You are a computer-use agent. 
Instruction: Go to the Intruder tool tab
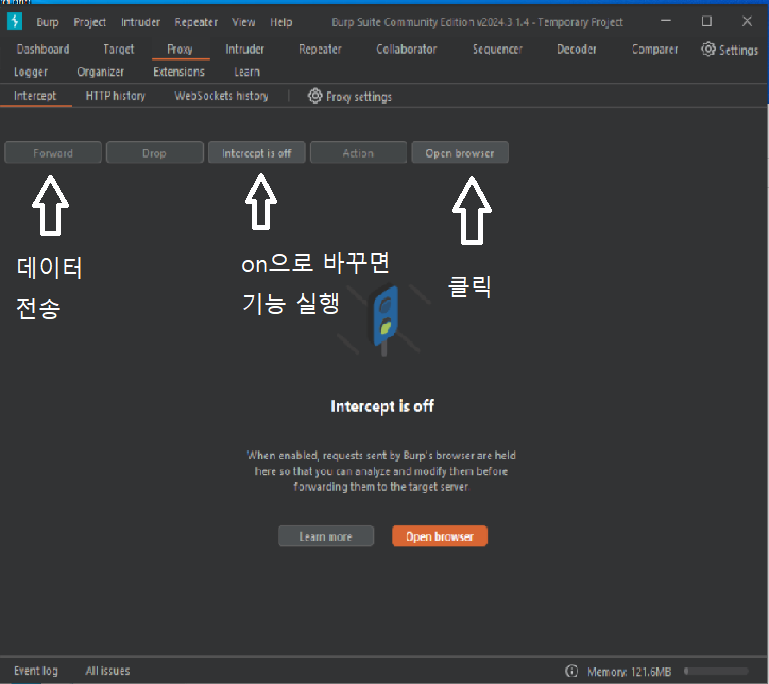coord(244,49)
